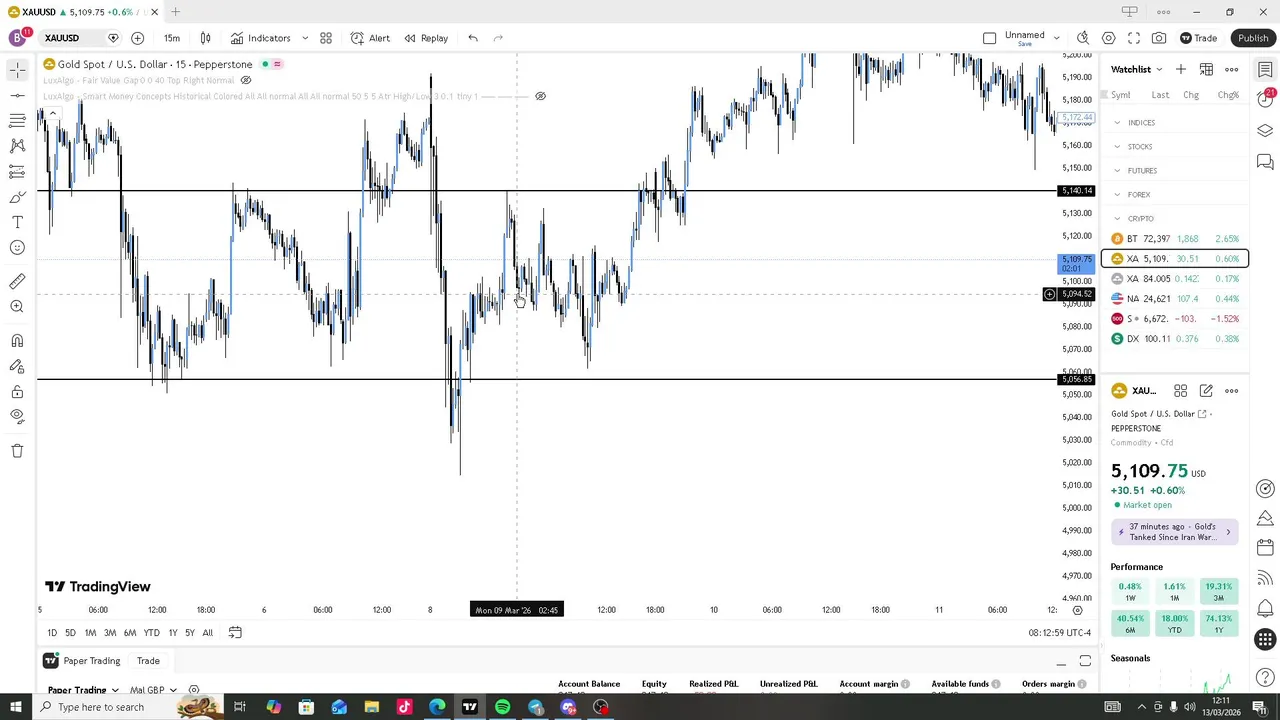Select the 1M time range
1280x720 pixels.
pos(90,633)
